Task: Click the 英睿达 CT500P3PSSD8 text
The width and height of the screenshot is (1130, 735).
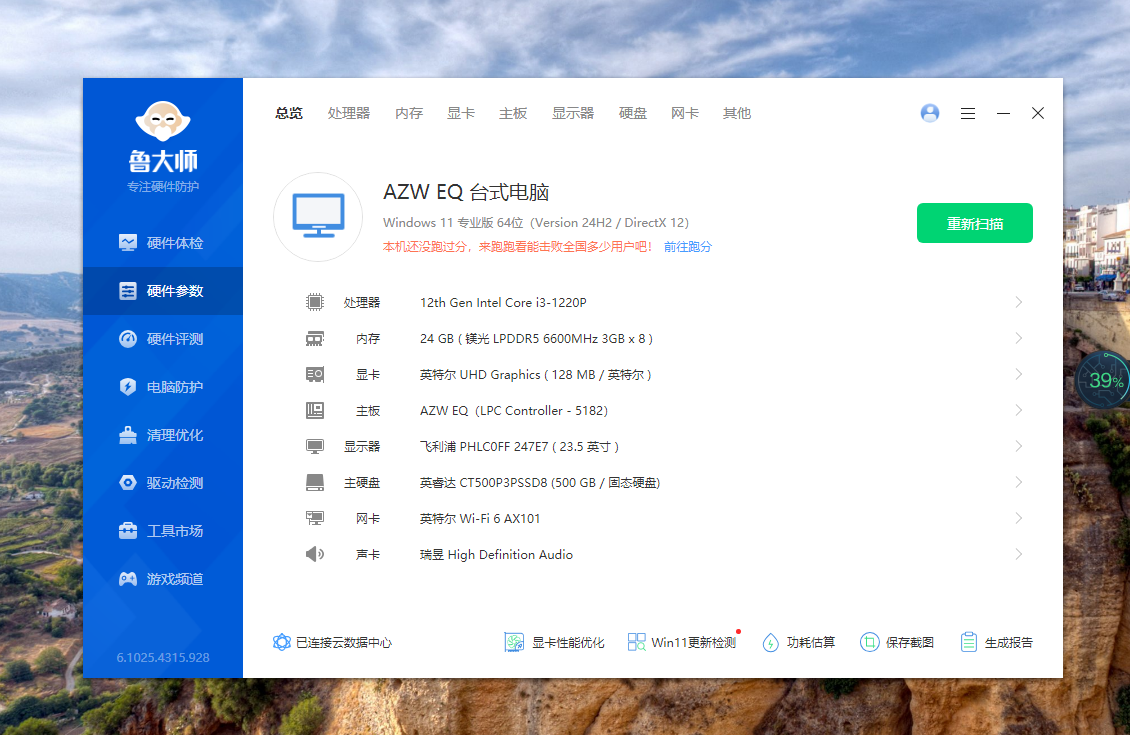Action: [x=540, y=483]
